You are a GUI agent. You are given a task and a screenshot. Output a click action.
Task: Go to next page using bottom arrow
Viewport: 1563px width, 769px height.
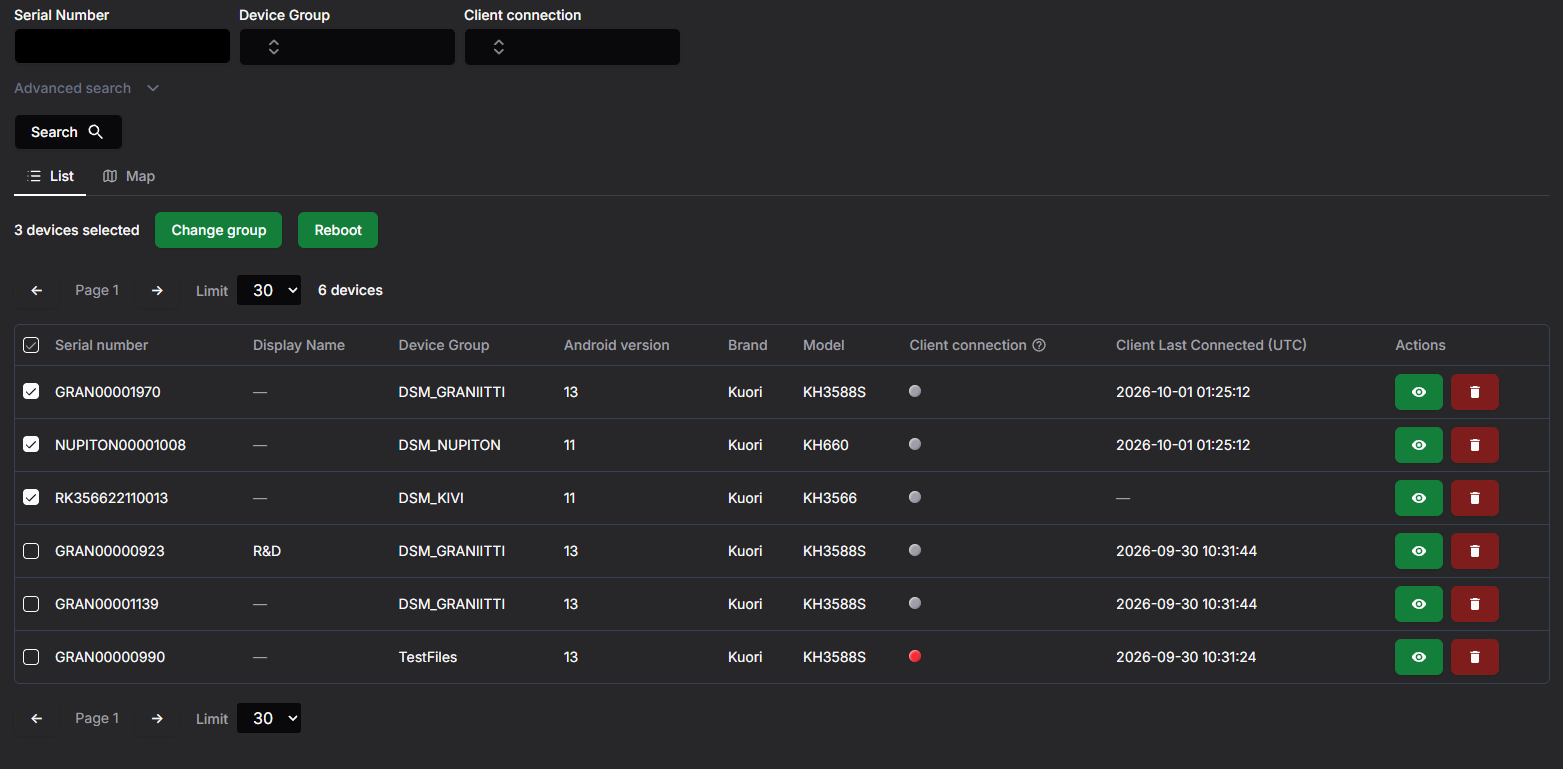[x=157, y=718]
